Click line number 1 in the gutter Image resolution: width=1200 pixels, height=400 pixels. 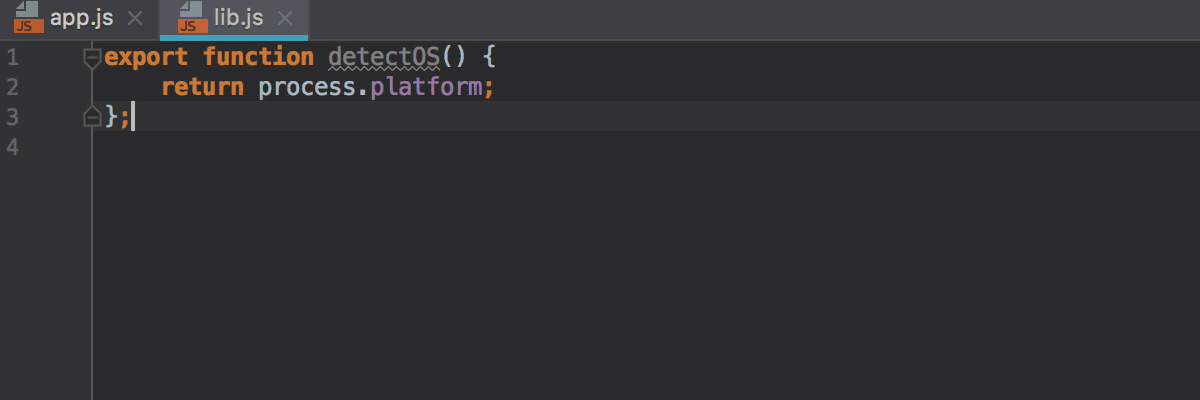tap(12, 57)
